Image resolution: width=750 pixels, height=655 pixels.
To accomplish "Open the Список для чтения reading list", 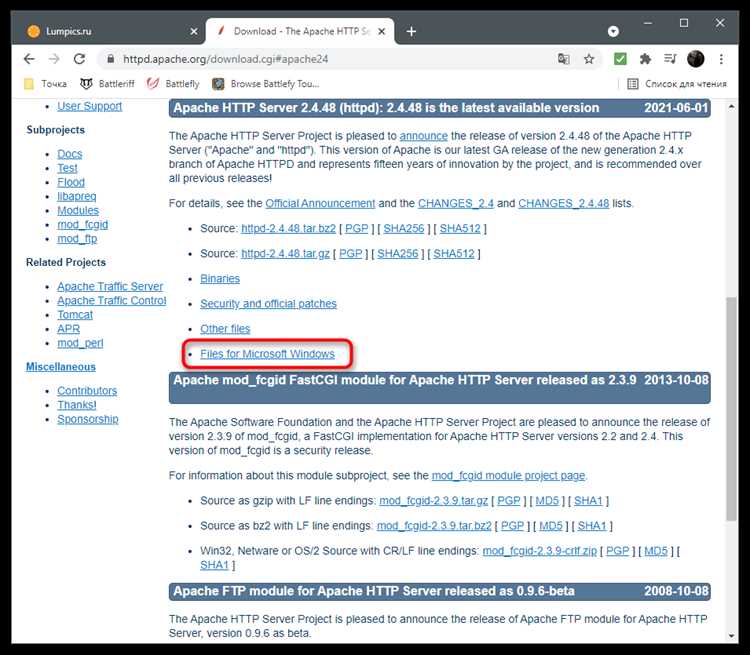I will 677,84.
